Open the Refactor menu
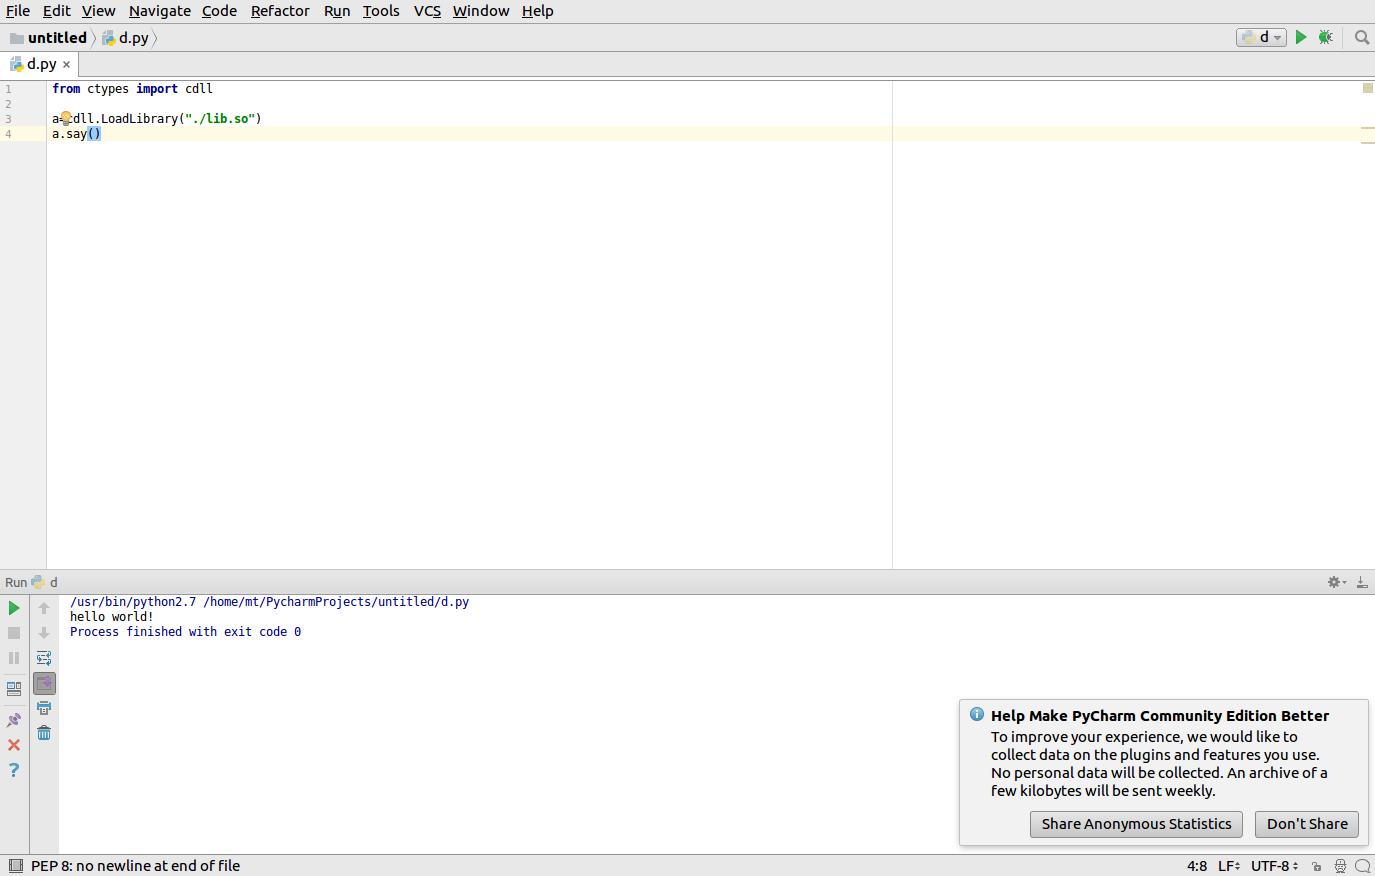 click(x=280, y=11)
